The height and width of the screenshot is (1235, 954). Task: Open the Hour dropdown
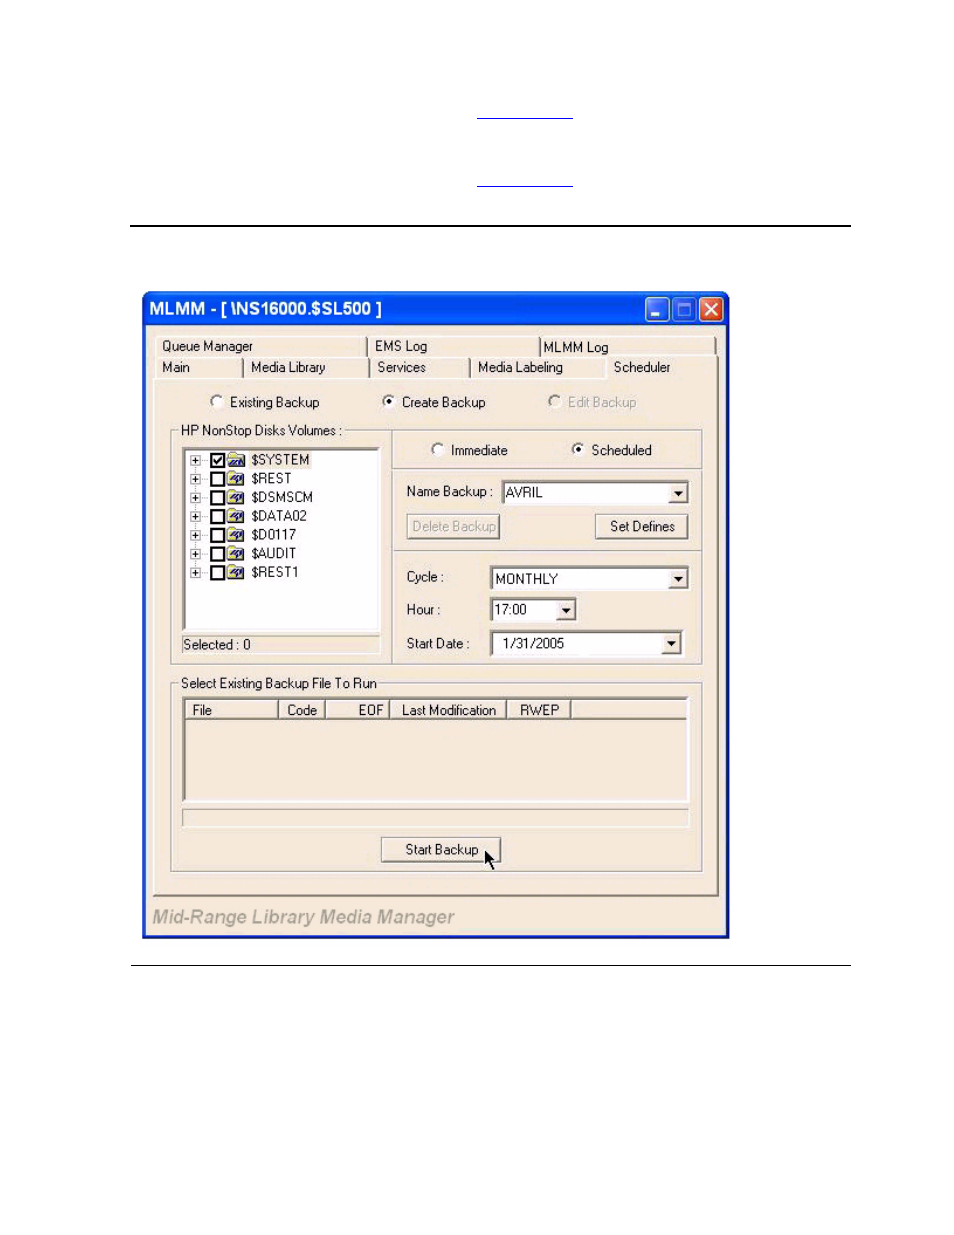566,610
